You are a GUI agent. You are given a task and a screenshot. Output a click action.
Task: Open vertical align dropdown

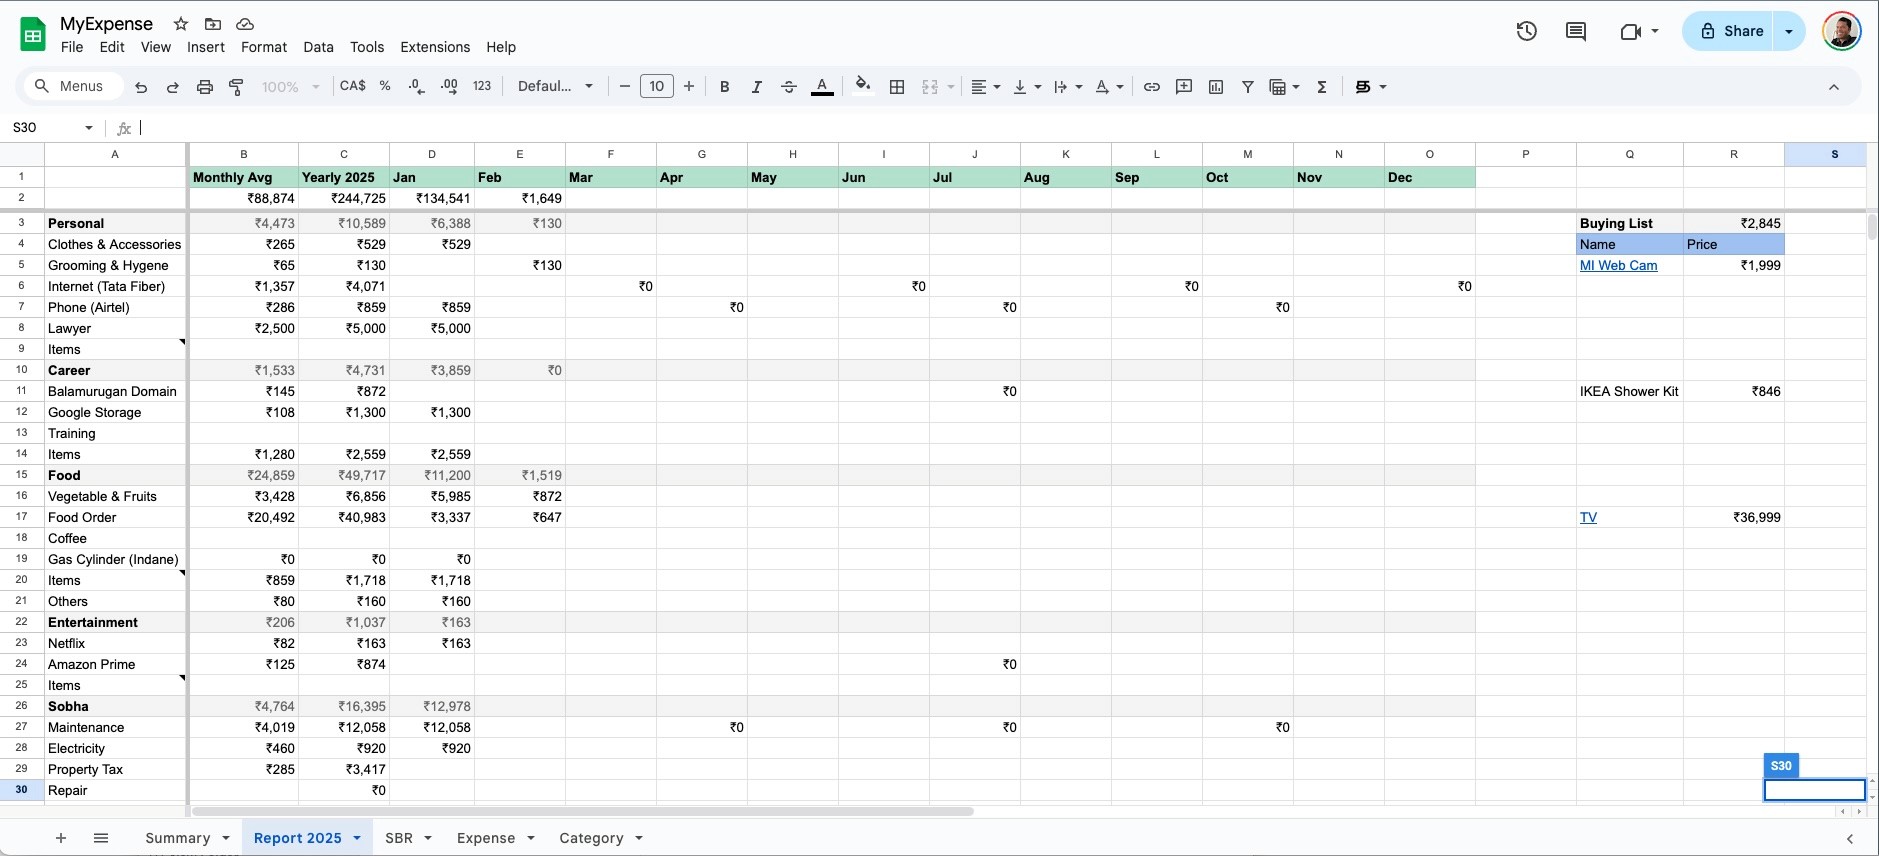point(1027,87)
